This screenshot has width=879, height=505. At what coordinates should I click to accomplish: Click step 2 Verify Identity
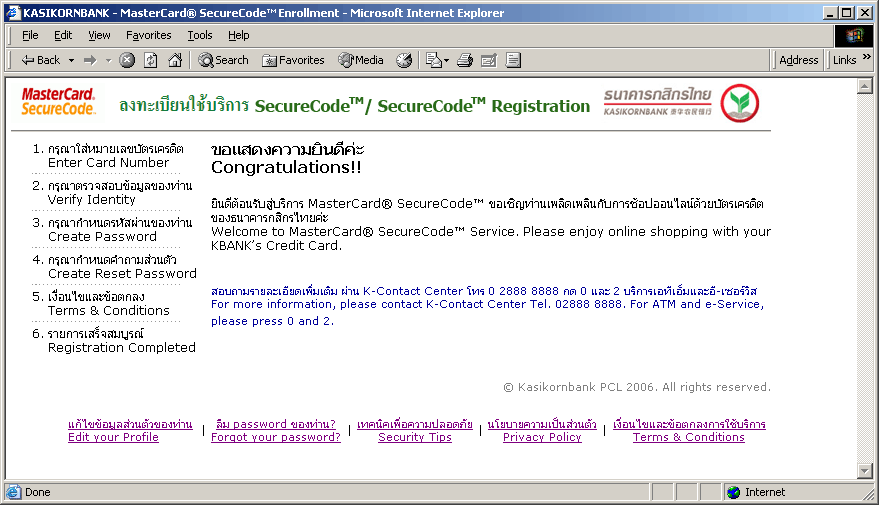coord(112,193)
